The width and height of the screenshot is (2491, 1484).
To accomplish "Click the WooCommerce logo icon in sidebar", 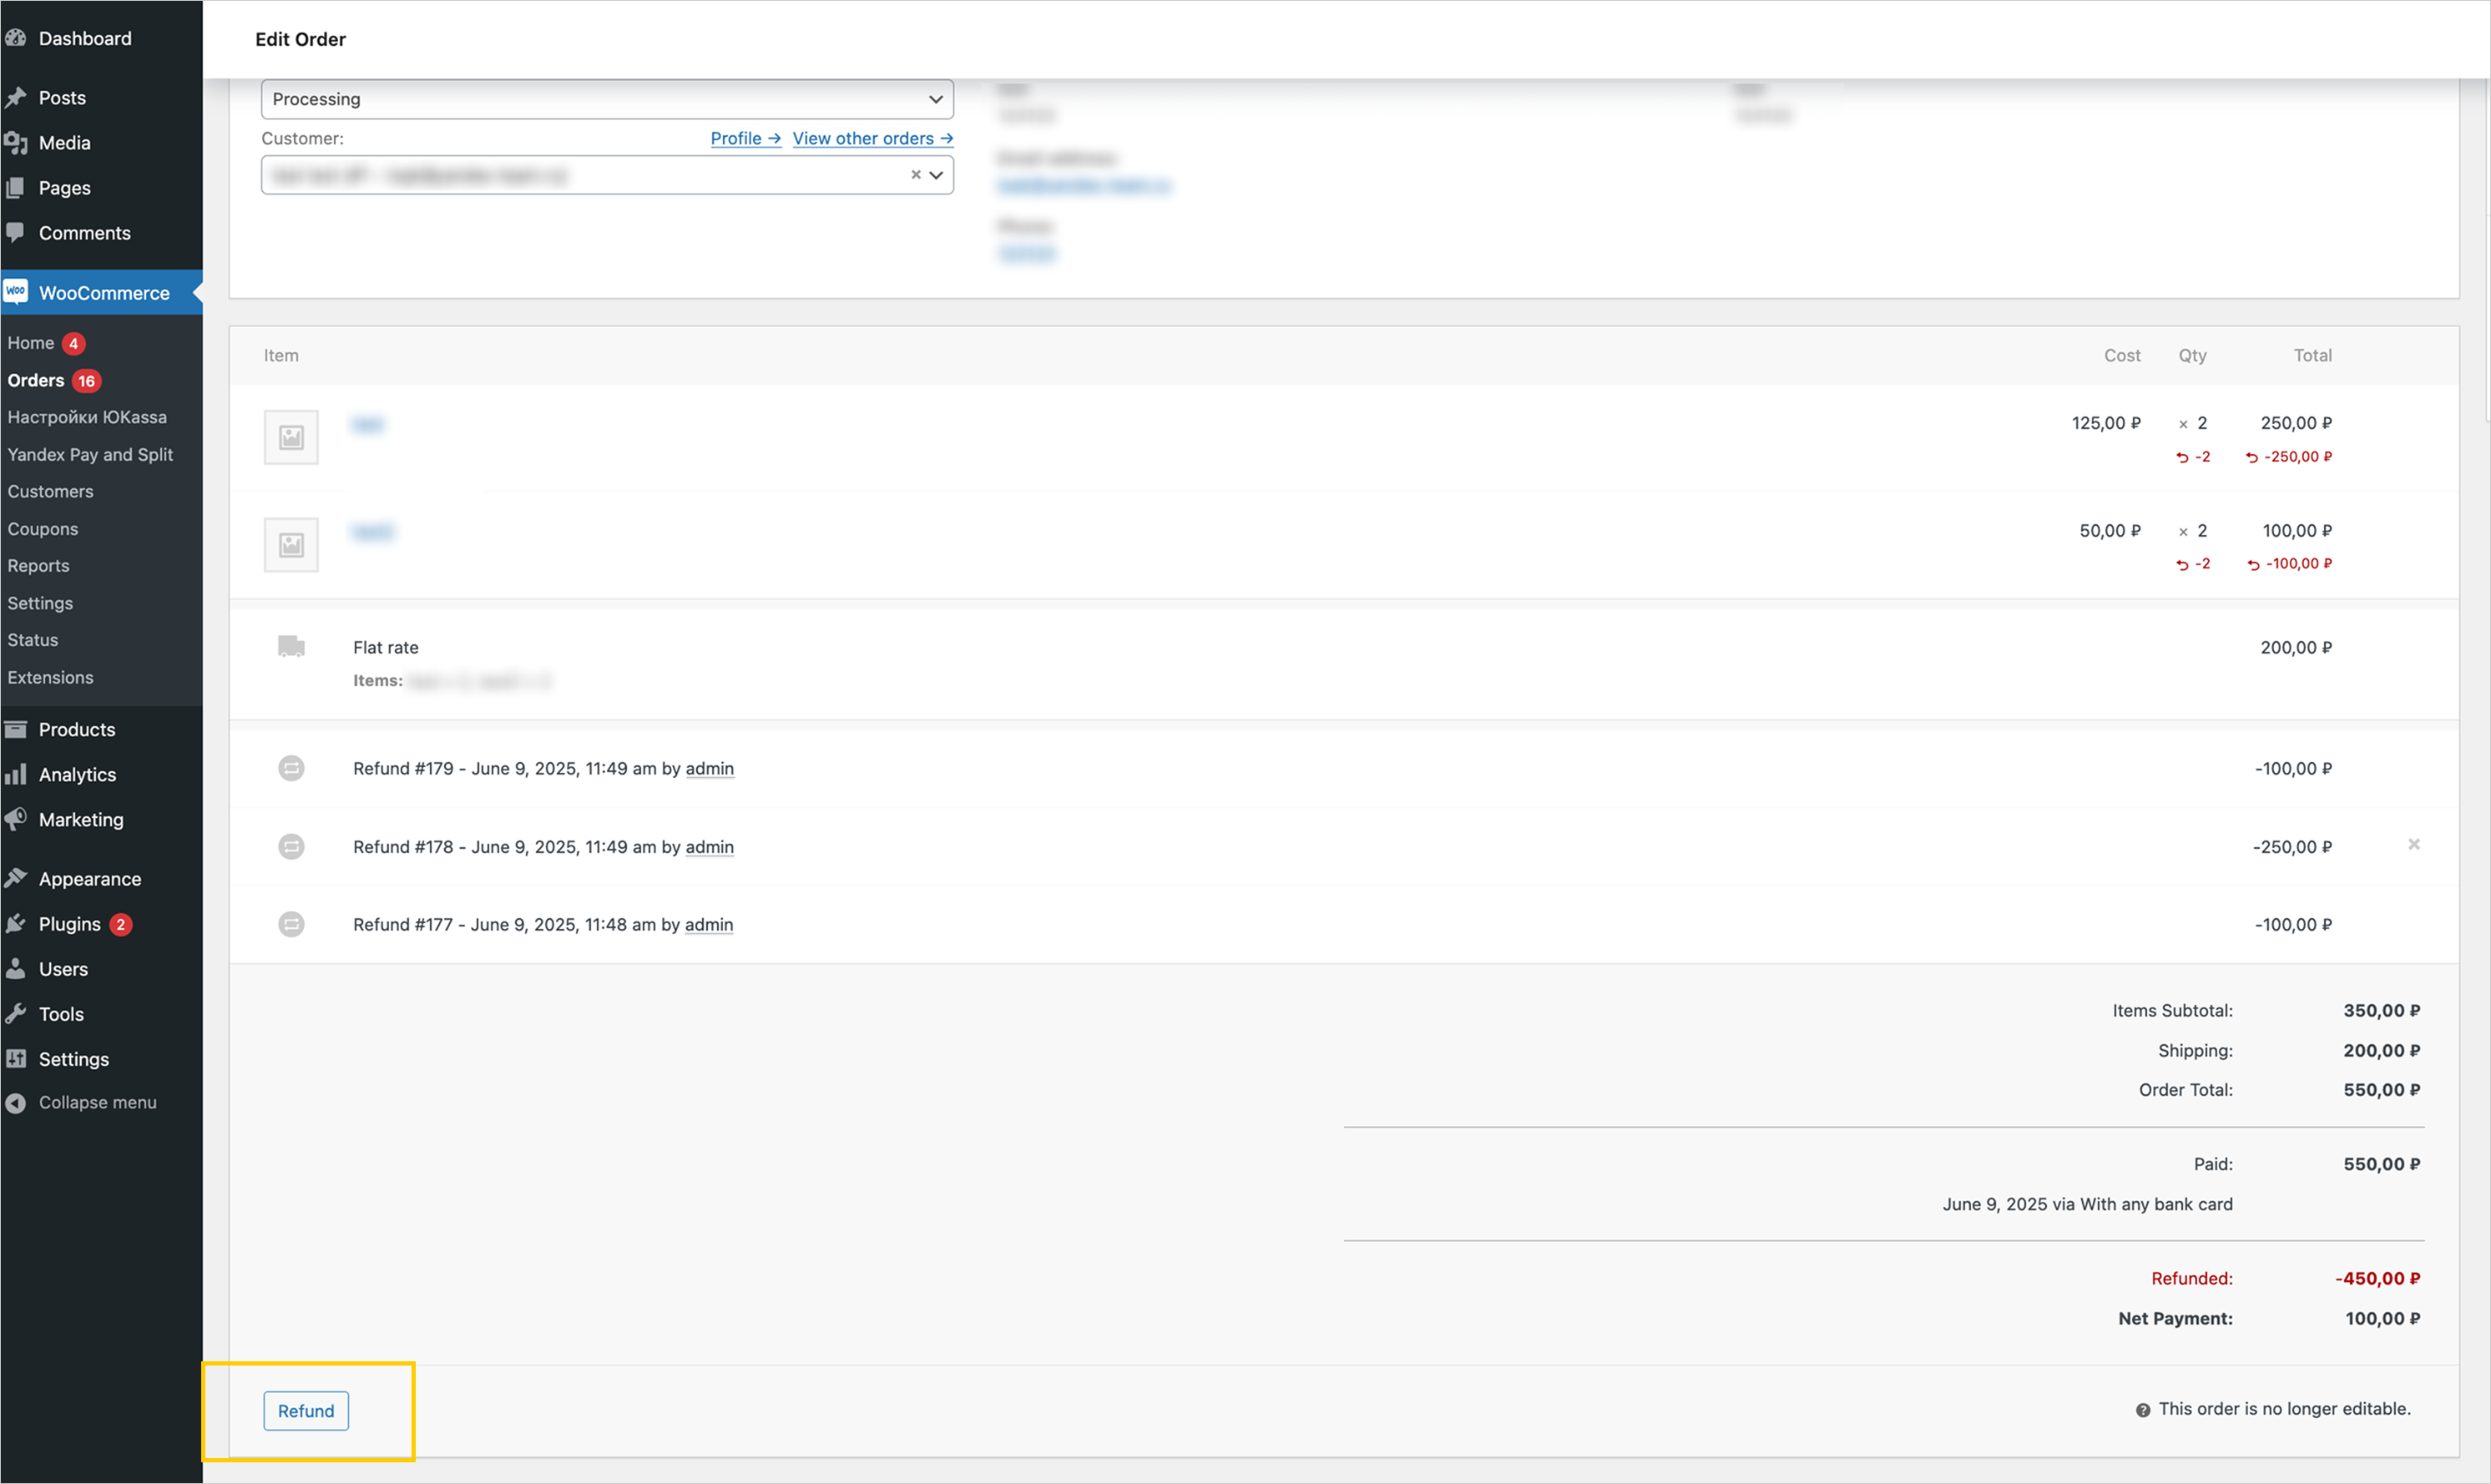I will (x=16, y=292).
